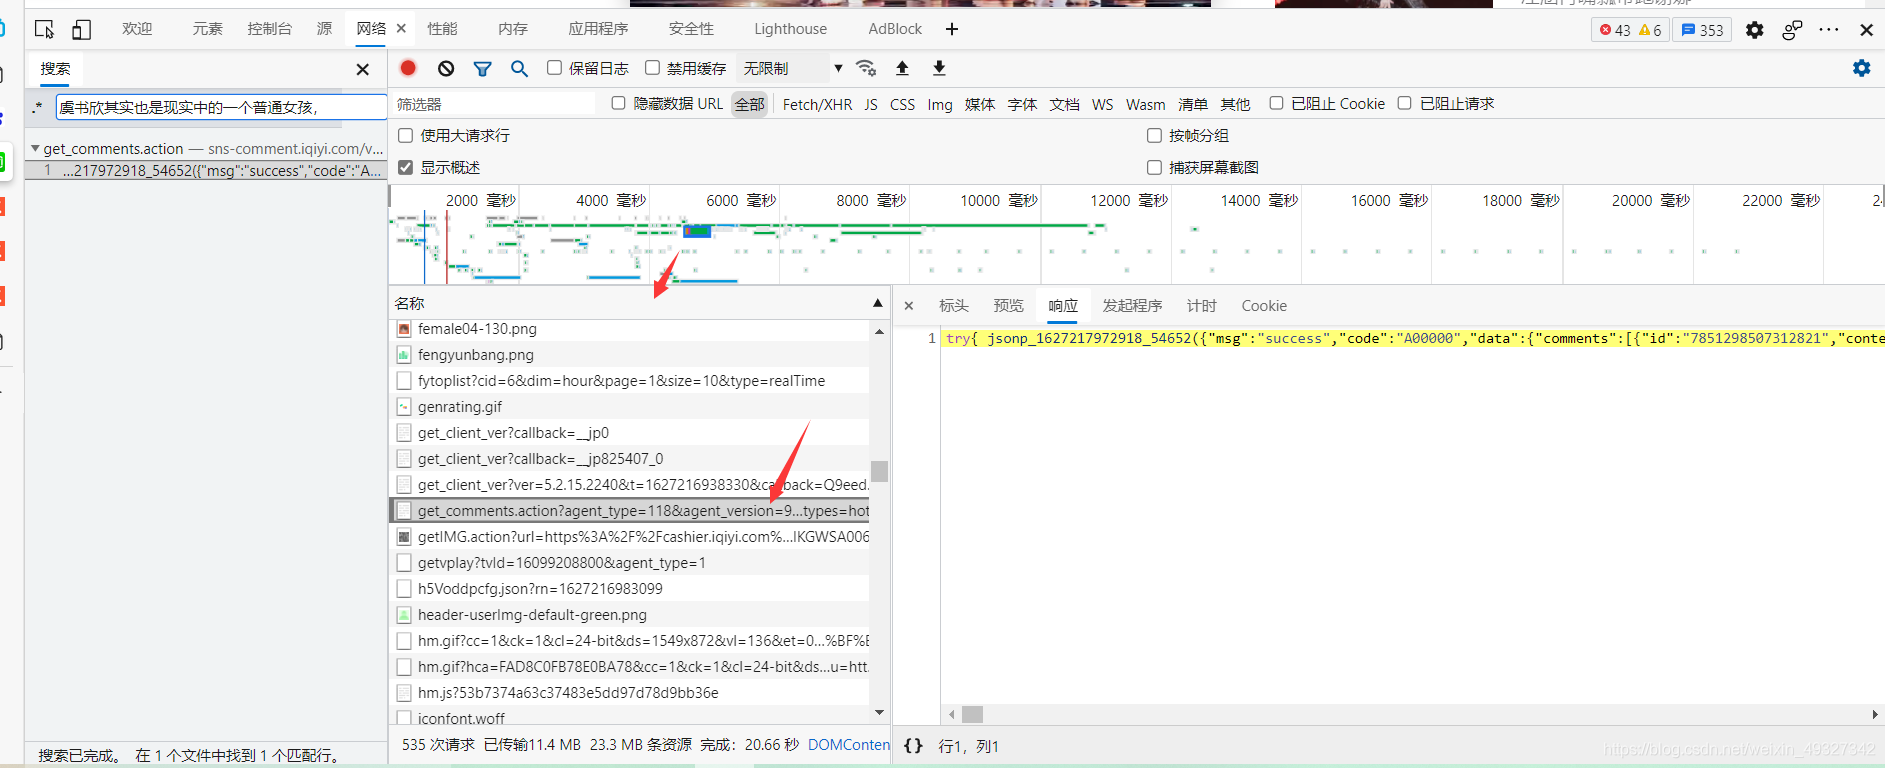
Task: Collapse get_comments.action search result tree
Action: click(35, 148)
